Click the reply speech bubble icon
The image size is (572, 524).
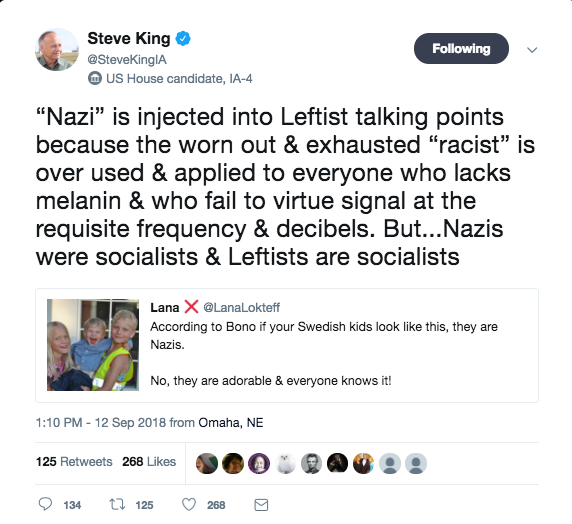[x=45, y=504]
